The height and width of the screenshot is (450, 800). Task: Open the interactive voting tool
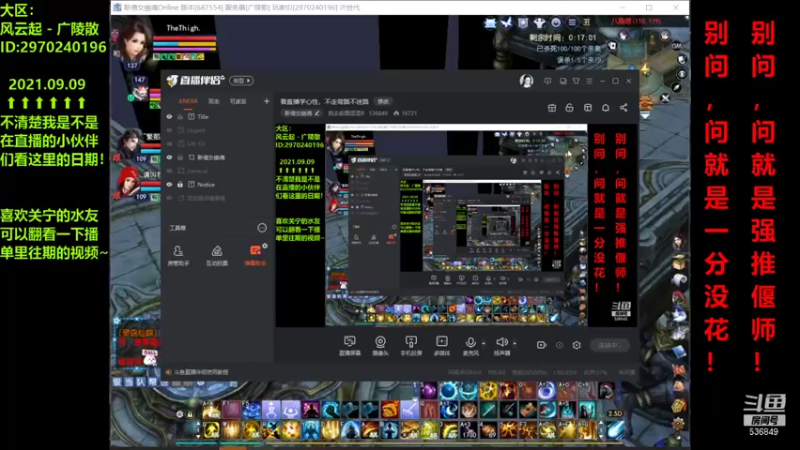(217, 256)
